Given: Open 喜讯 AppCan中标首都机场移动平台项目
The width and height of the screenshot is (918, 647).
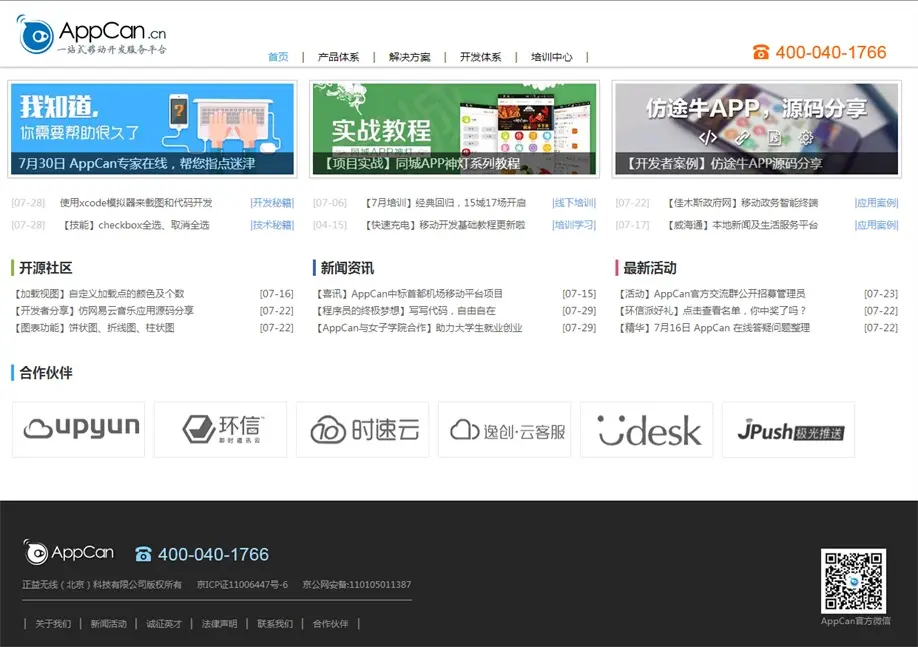Looking at the screenshot, I should pyautogui.click(x=409, y=293).
